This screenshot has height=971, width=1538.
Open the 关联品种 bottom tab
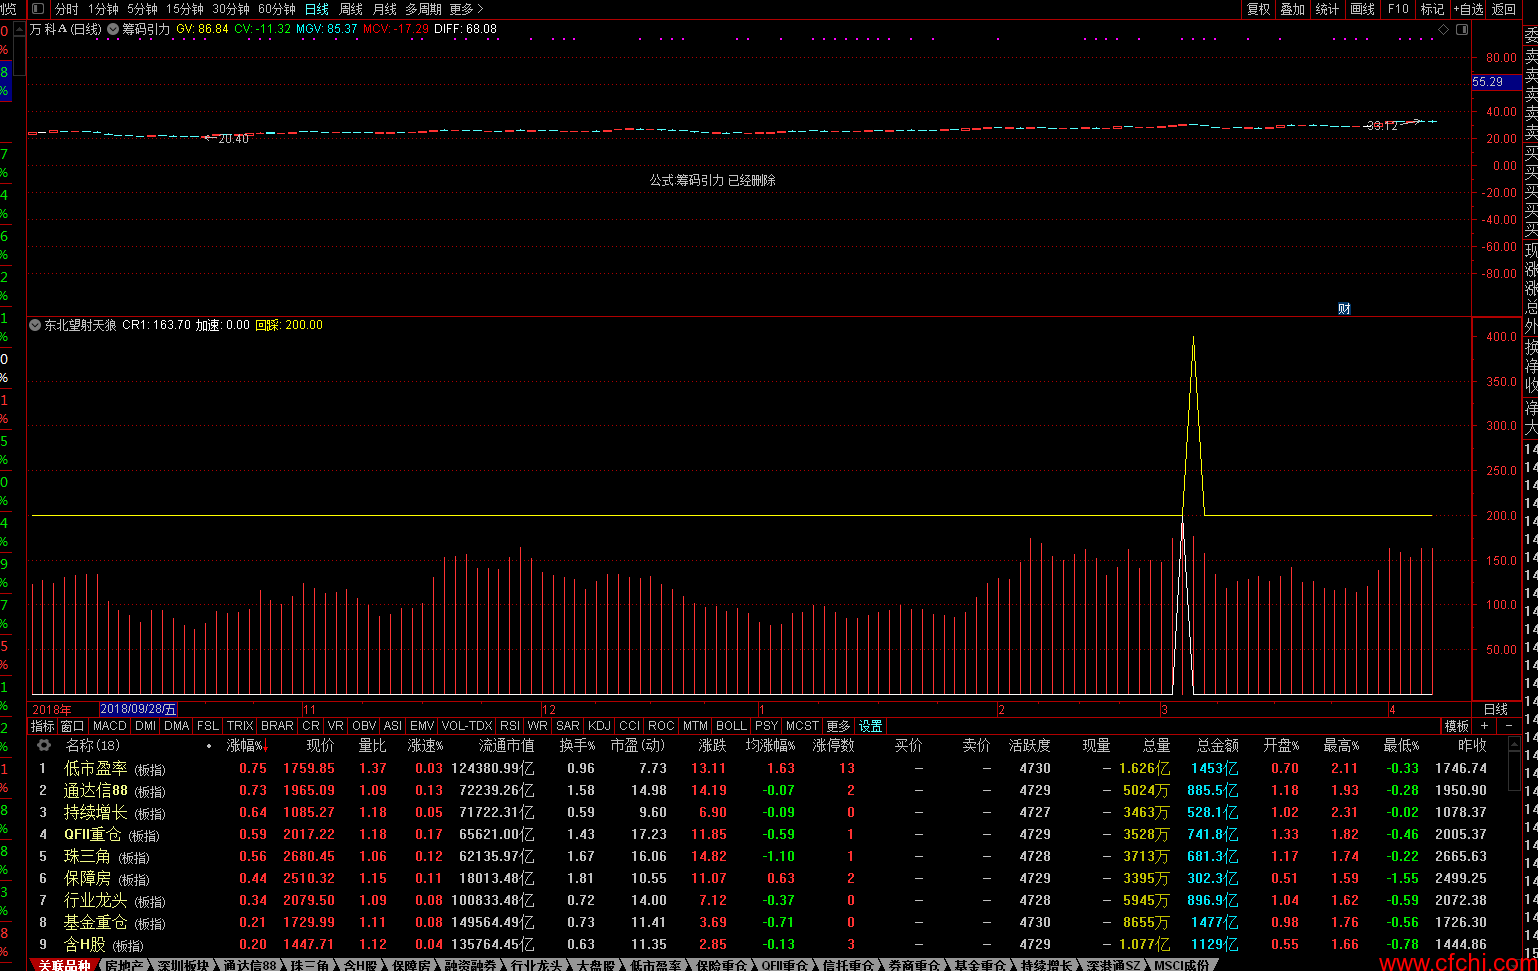(64, 965)
